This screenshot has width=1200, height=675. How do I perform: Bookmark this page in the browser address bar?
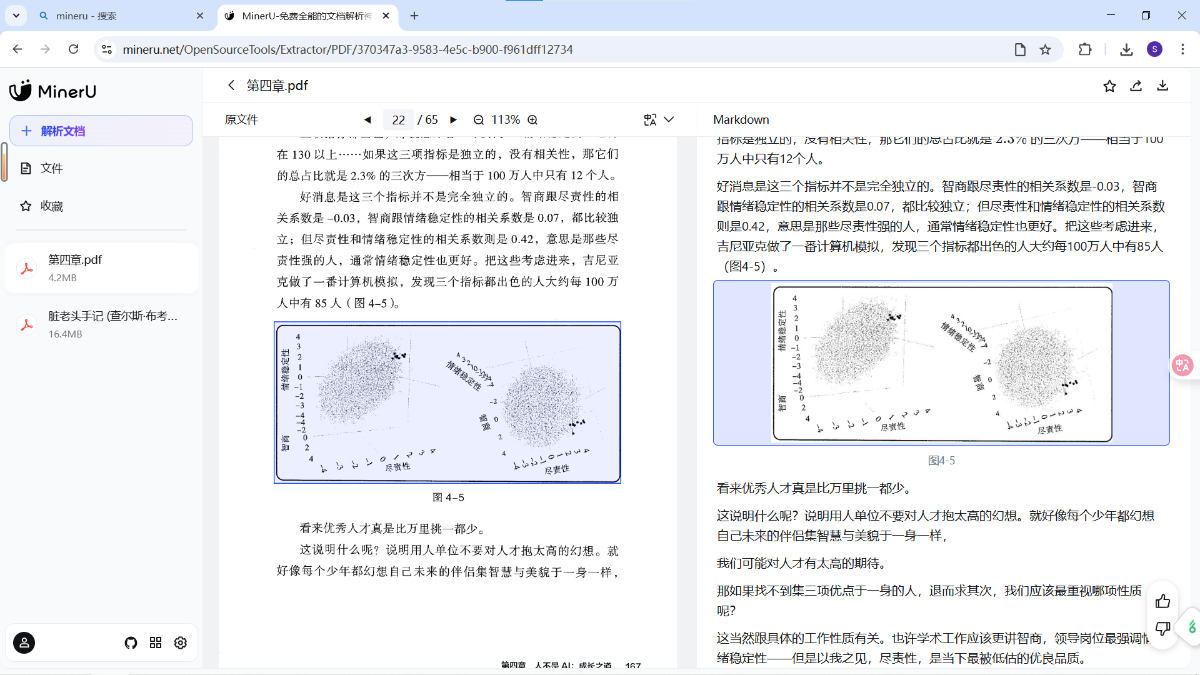coord(1045,49)
